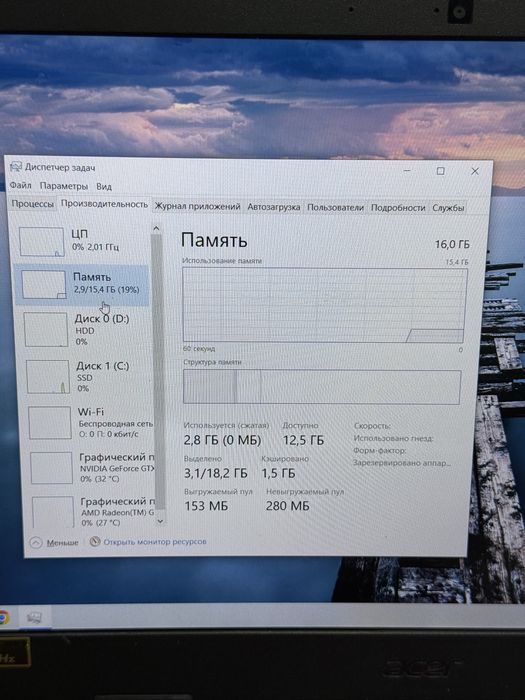The image size is (525, 700).
Task: Select Диск 1 (C:) SSD entry
Action: click(88, 377)
